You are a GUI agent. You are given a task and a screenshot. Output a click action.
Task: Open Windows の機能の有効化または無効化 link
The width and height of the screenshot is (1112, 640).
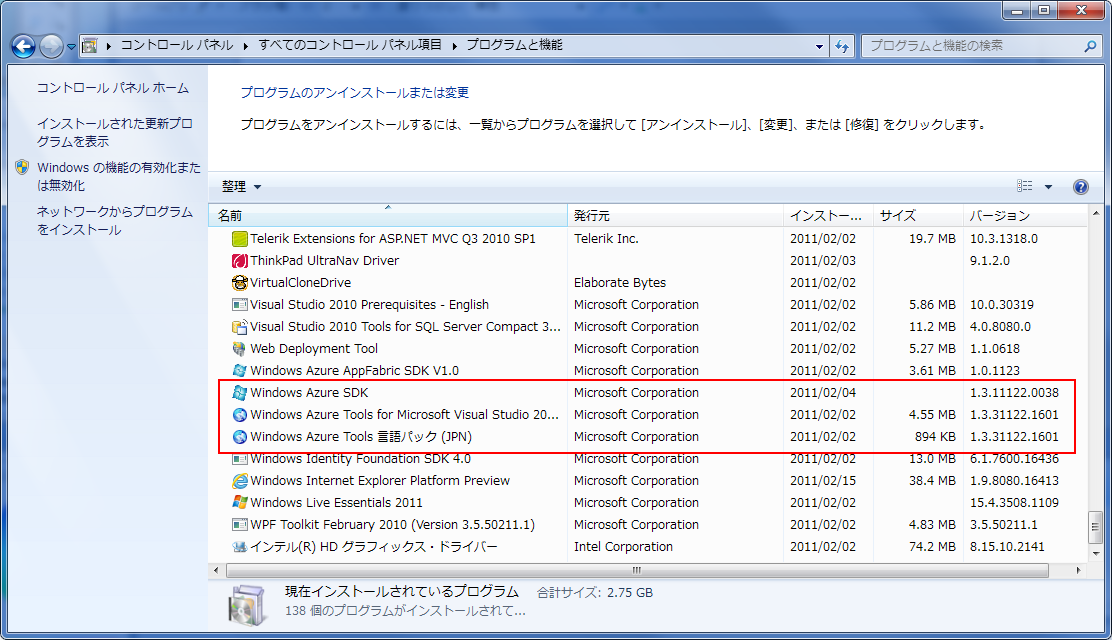click(x=118, y=176)
